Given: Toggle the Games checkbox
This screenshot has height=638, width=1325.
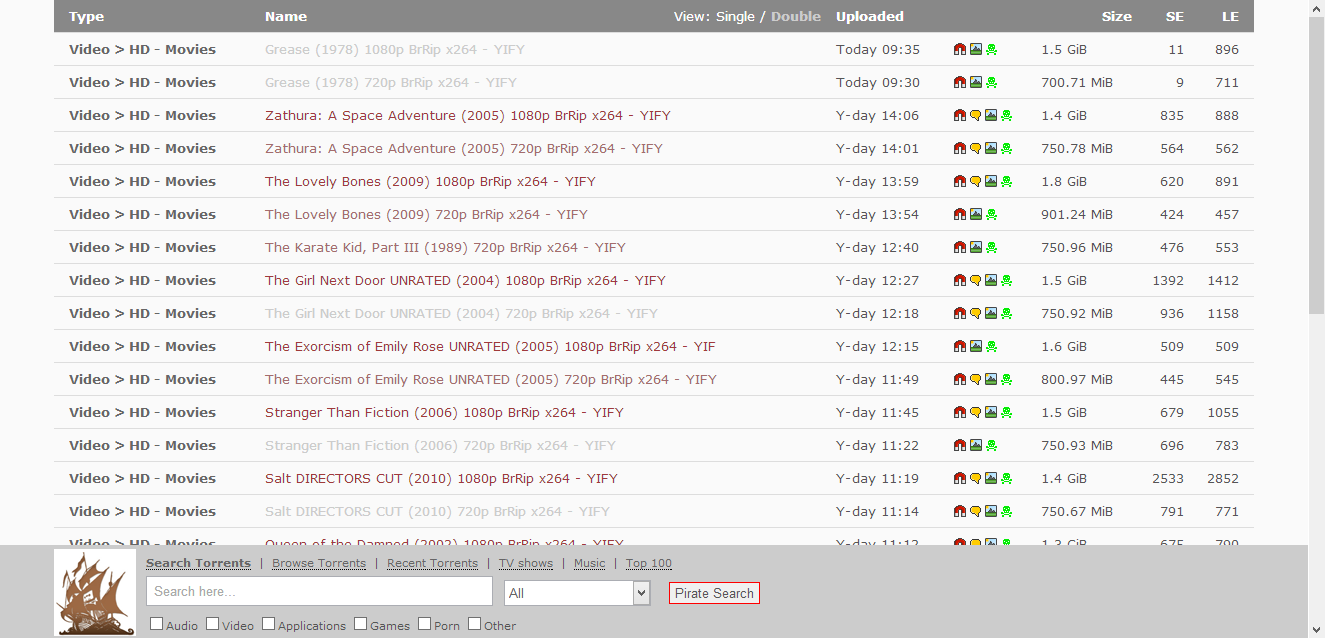Looking at the screenshot, I should coord(361,624).
